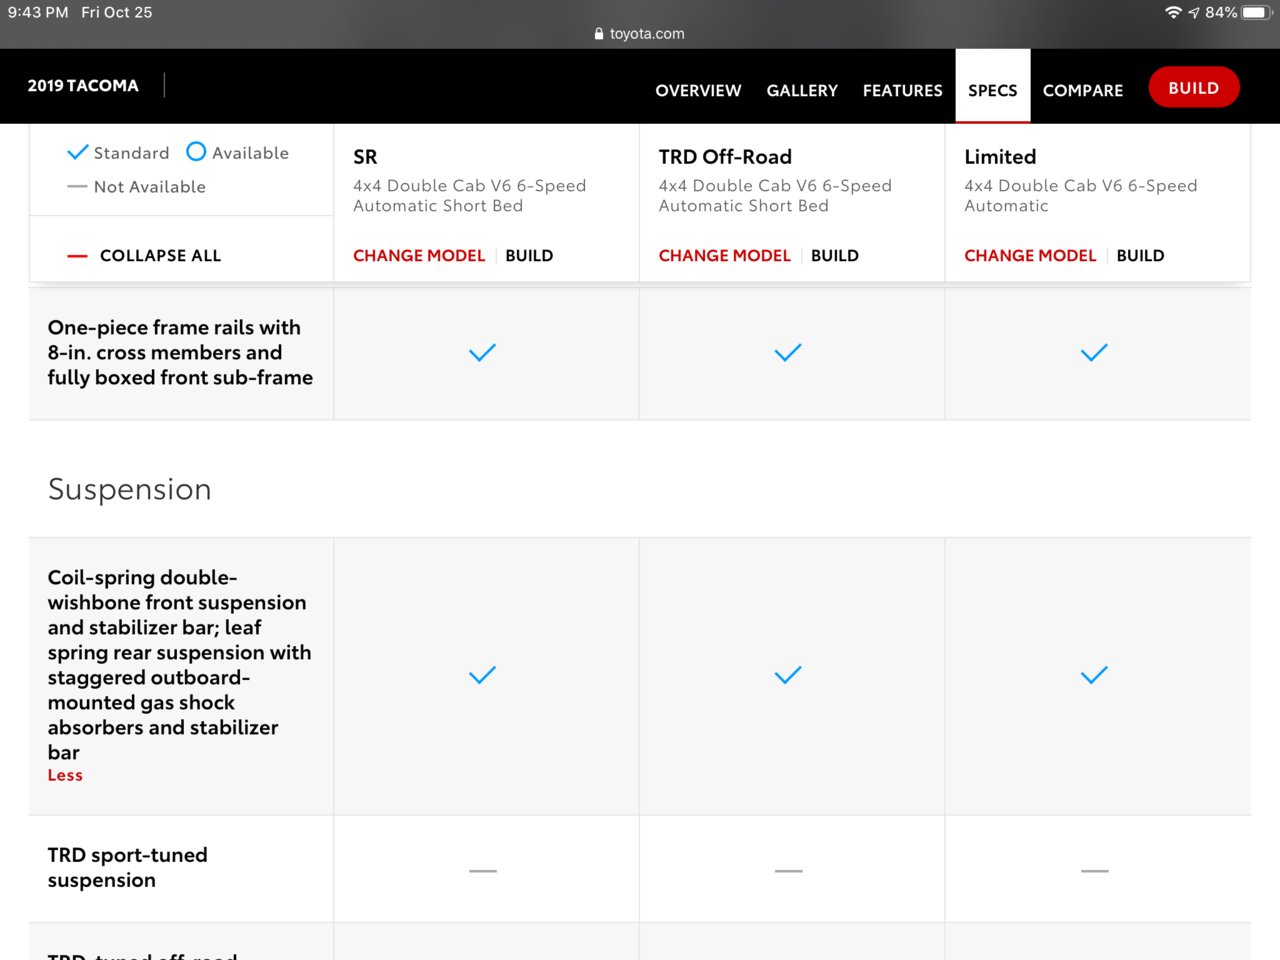Click TRD Off-Road checkmark for coil-spring suspension
1280x960 pixels.
788,675
